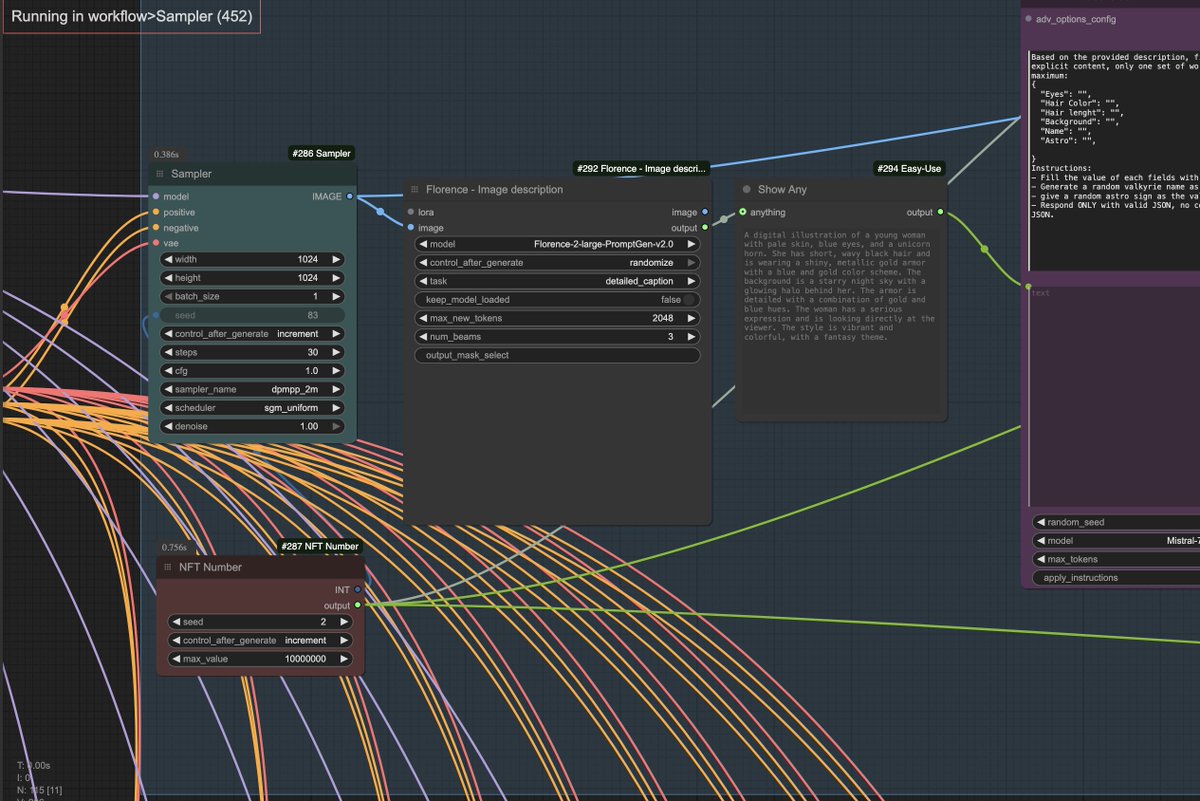Click the 0.386s execution time label
Screen dimensions: 1200x801
[165, 155]
